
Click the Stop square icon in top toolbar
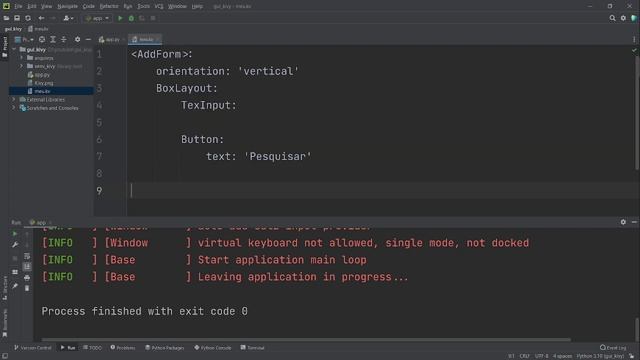click(x=153, y=18)
